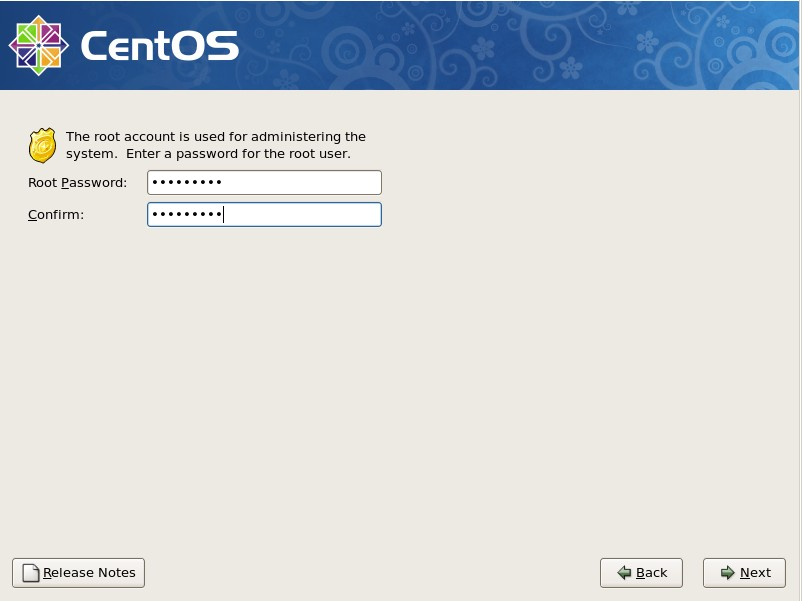Click the right arrow icon on Next

(x=727, y=573)
